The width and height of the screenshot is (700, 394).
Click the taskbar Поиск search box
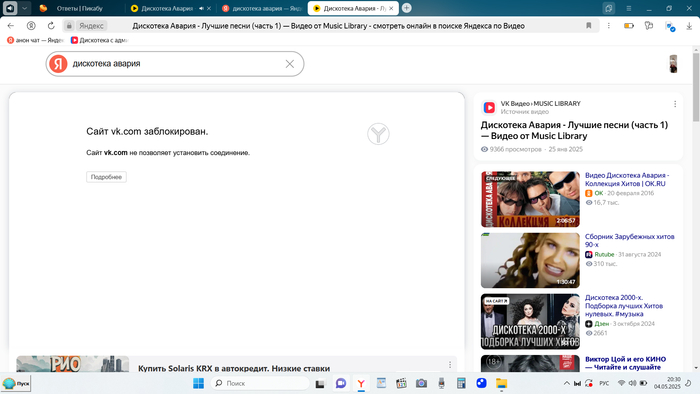(x=260, y=383)
